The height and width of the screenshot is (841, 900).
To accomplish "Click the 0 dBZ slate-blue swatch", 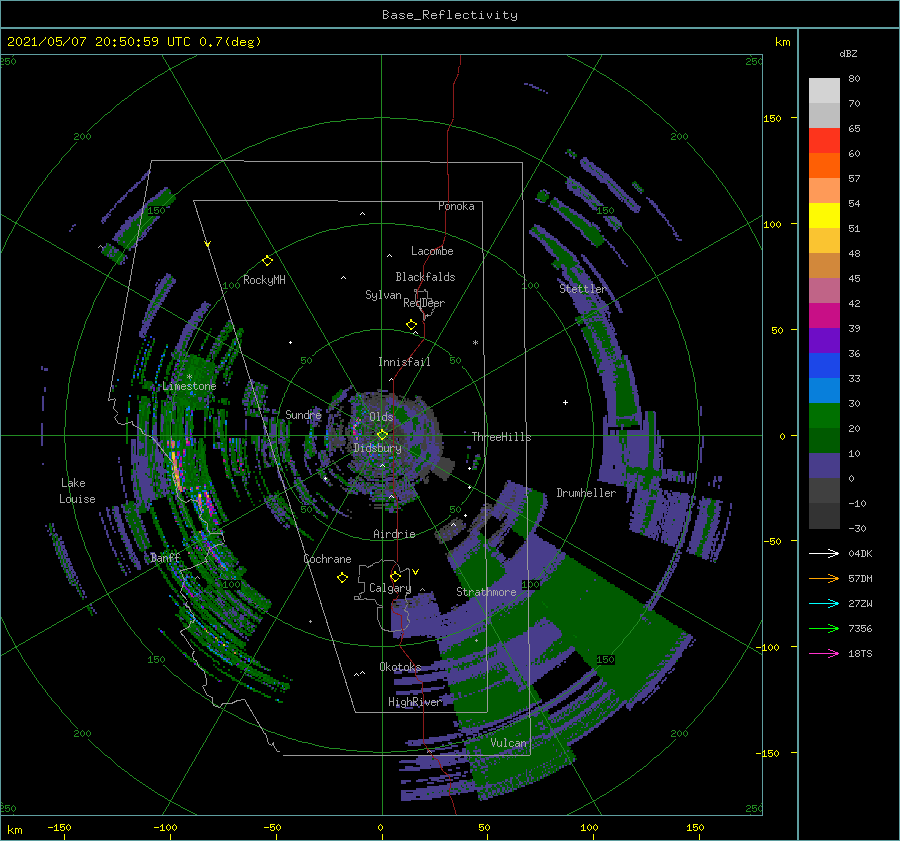I will tap(824, 466).
